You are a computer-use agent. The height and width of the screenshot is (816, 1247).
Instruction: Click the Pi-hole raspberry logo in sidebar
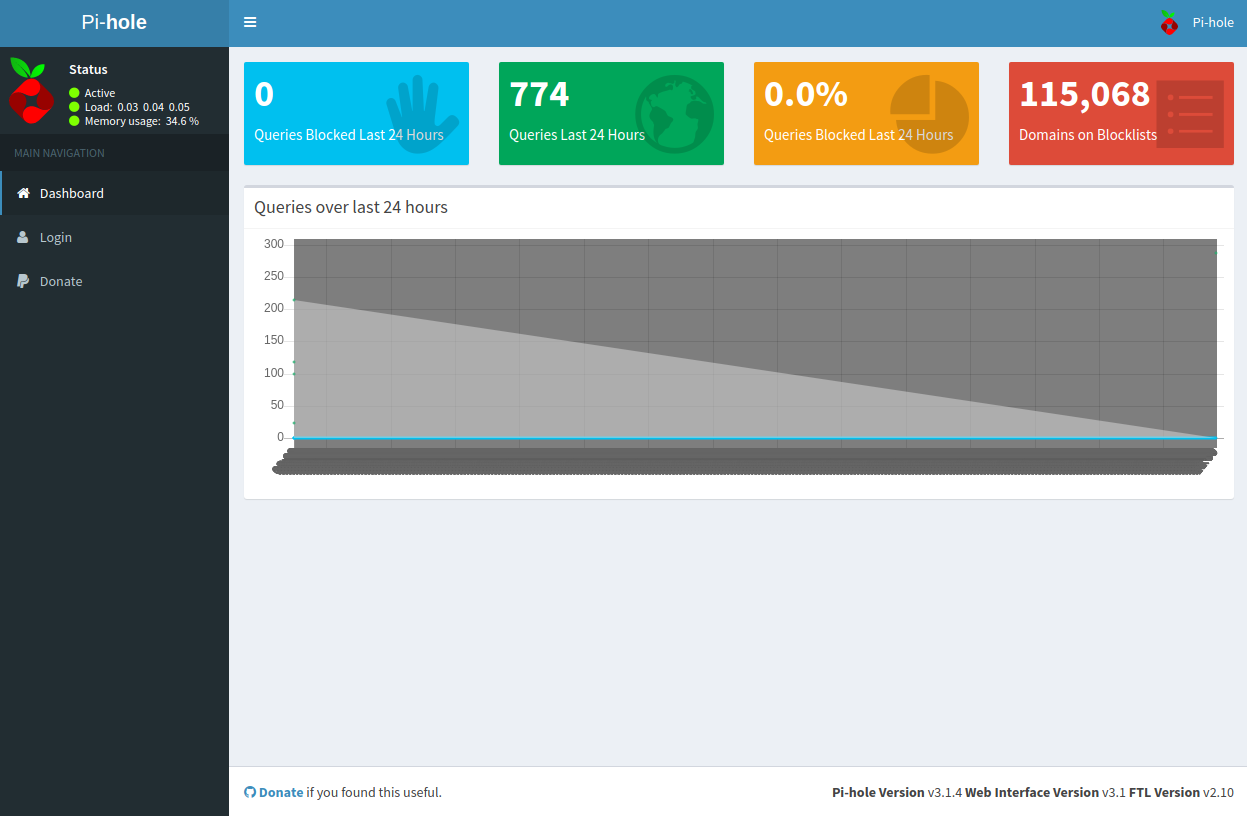(x=30, y=90)
